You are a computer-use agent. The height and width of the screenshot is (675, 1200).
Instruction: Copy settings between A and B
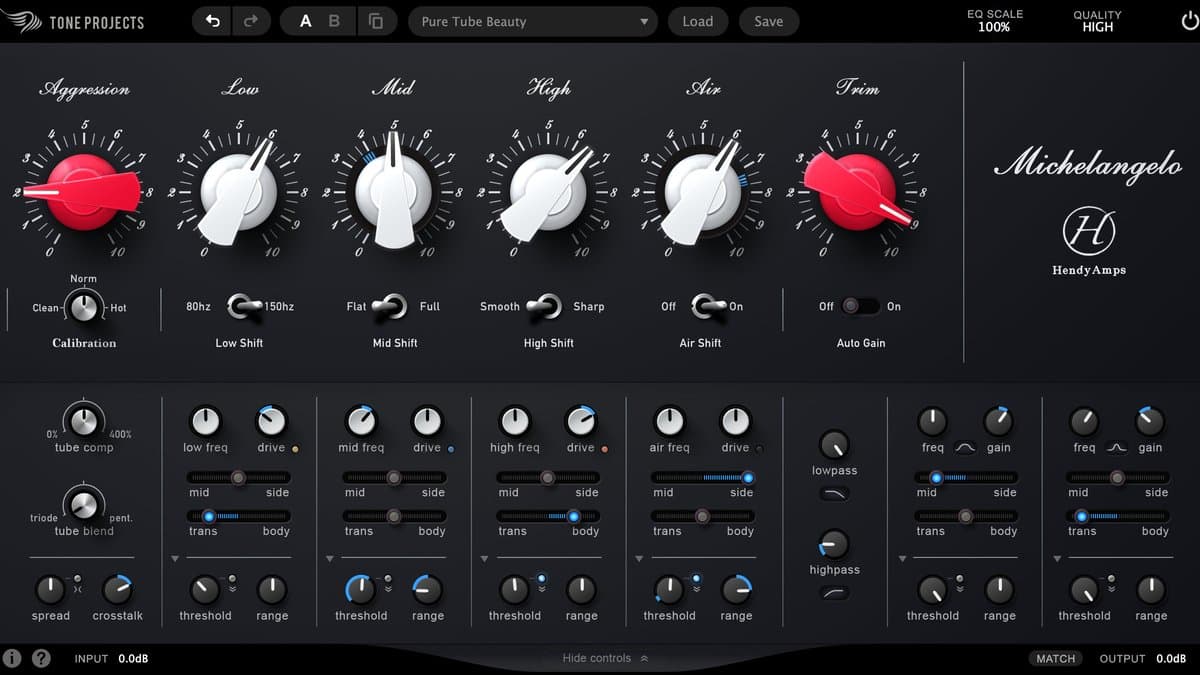point(376,21)
